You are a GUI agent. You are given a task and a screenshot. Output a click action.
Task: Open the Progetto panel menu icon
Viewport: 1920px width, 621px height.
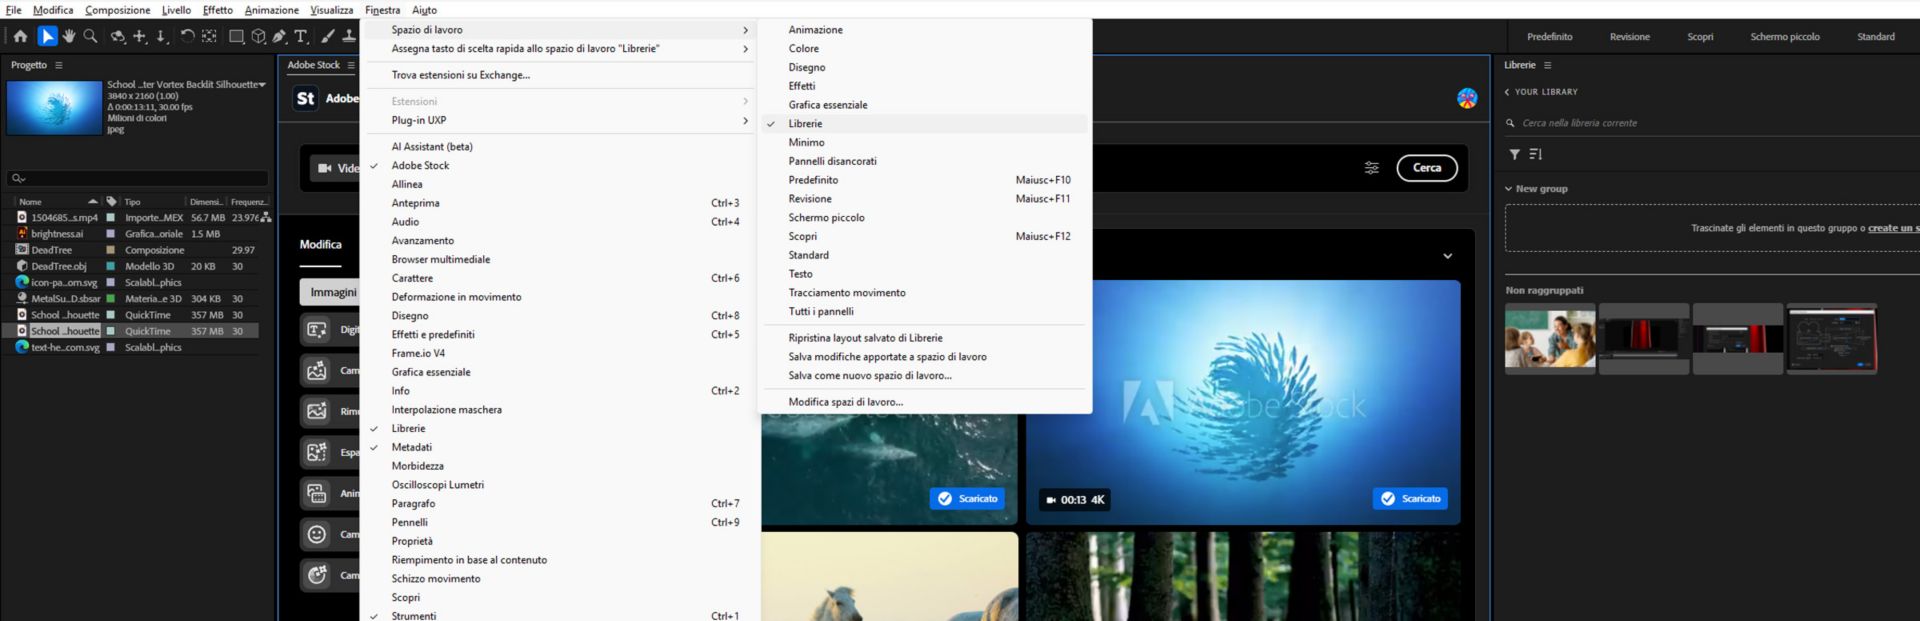[59, 65]
